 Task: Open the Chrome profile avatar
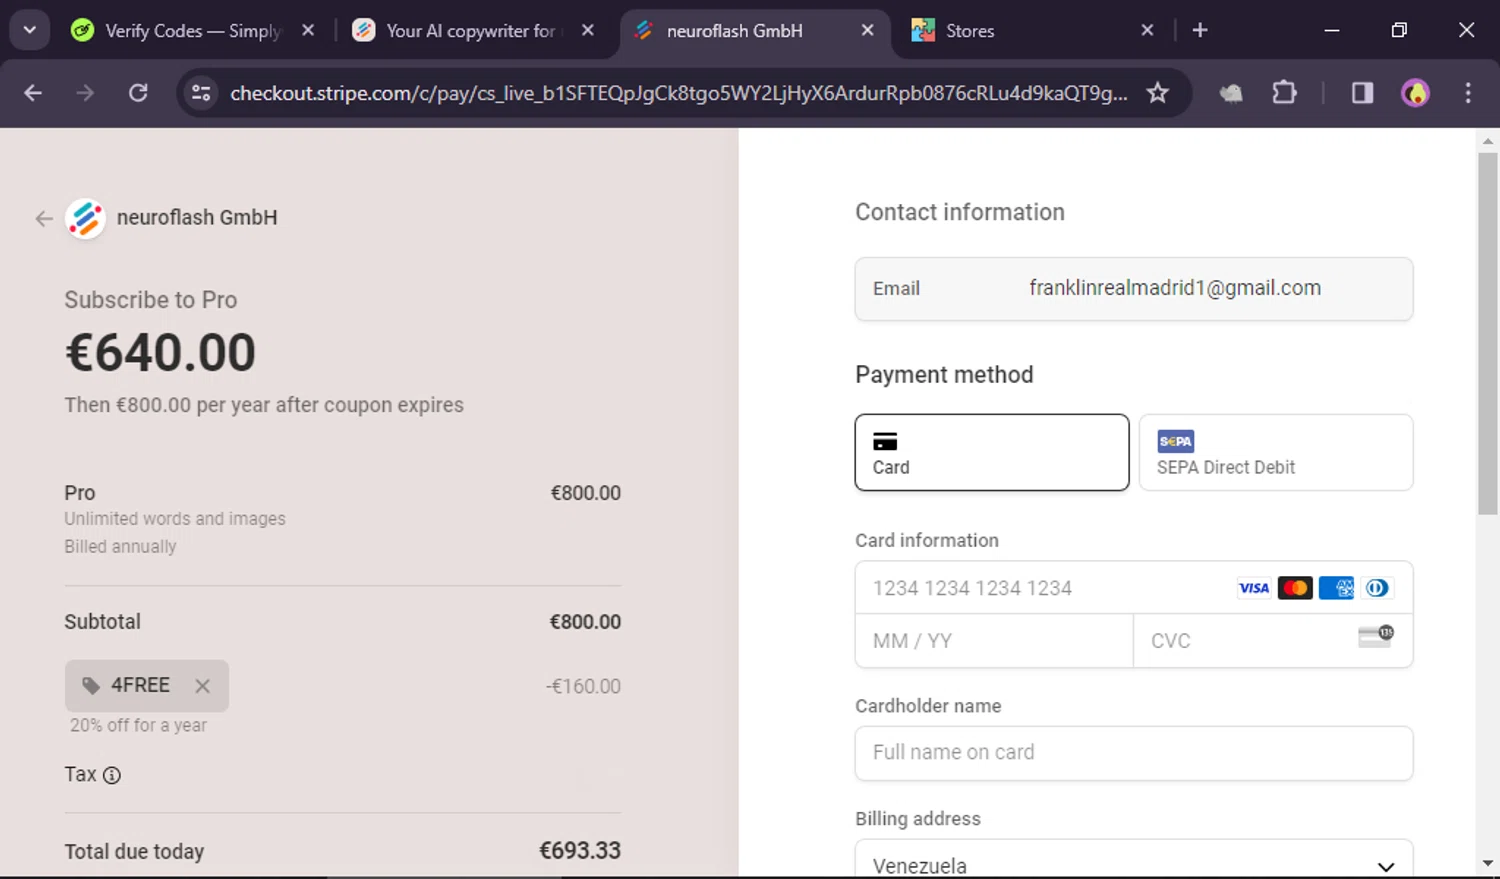[x=1415, y=93]
